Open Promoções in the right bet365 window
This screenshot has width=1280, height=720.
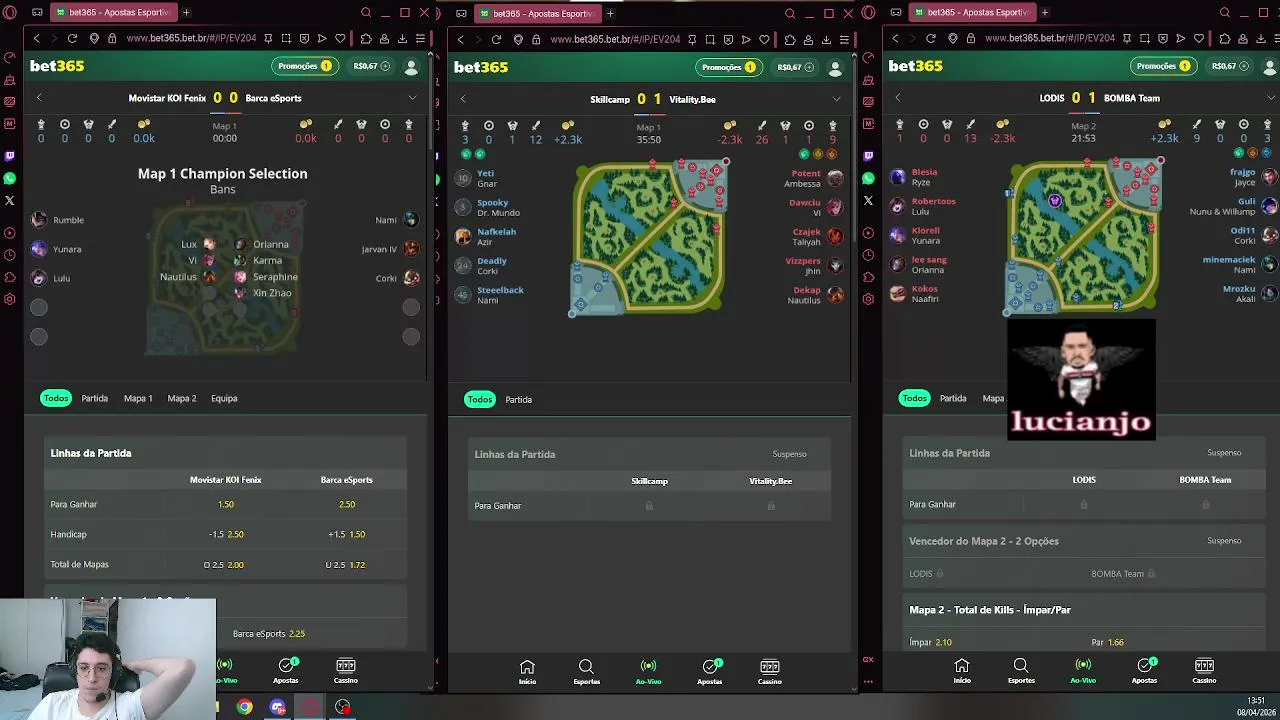point(1163,66)
